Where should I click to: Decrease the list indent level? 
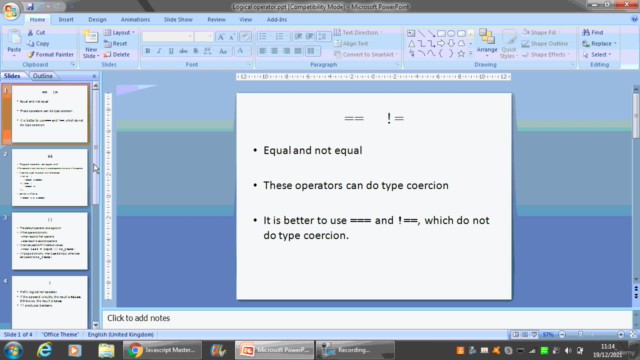pyautogui.click(x=298, y=37)
